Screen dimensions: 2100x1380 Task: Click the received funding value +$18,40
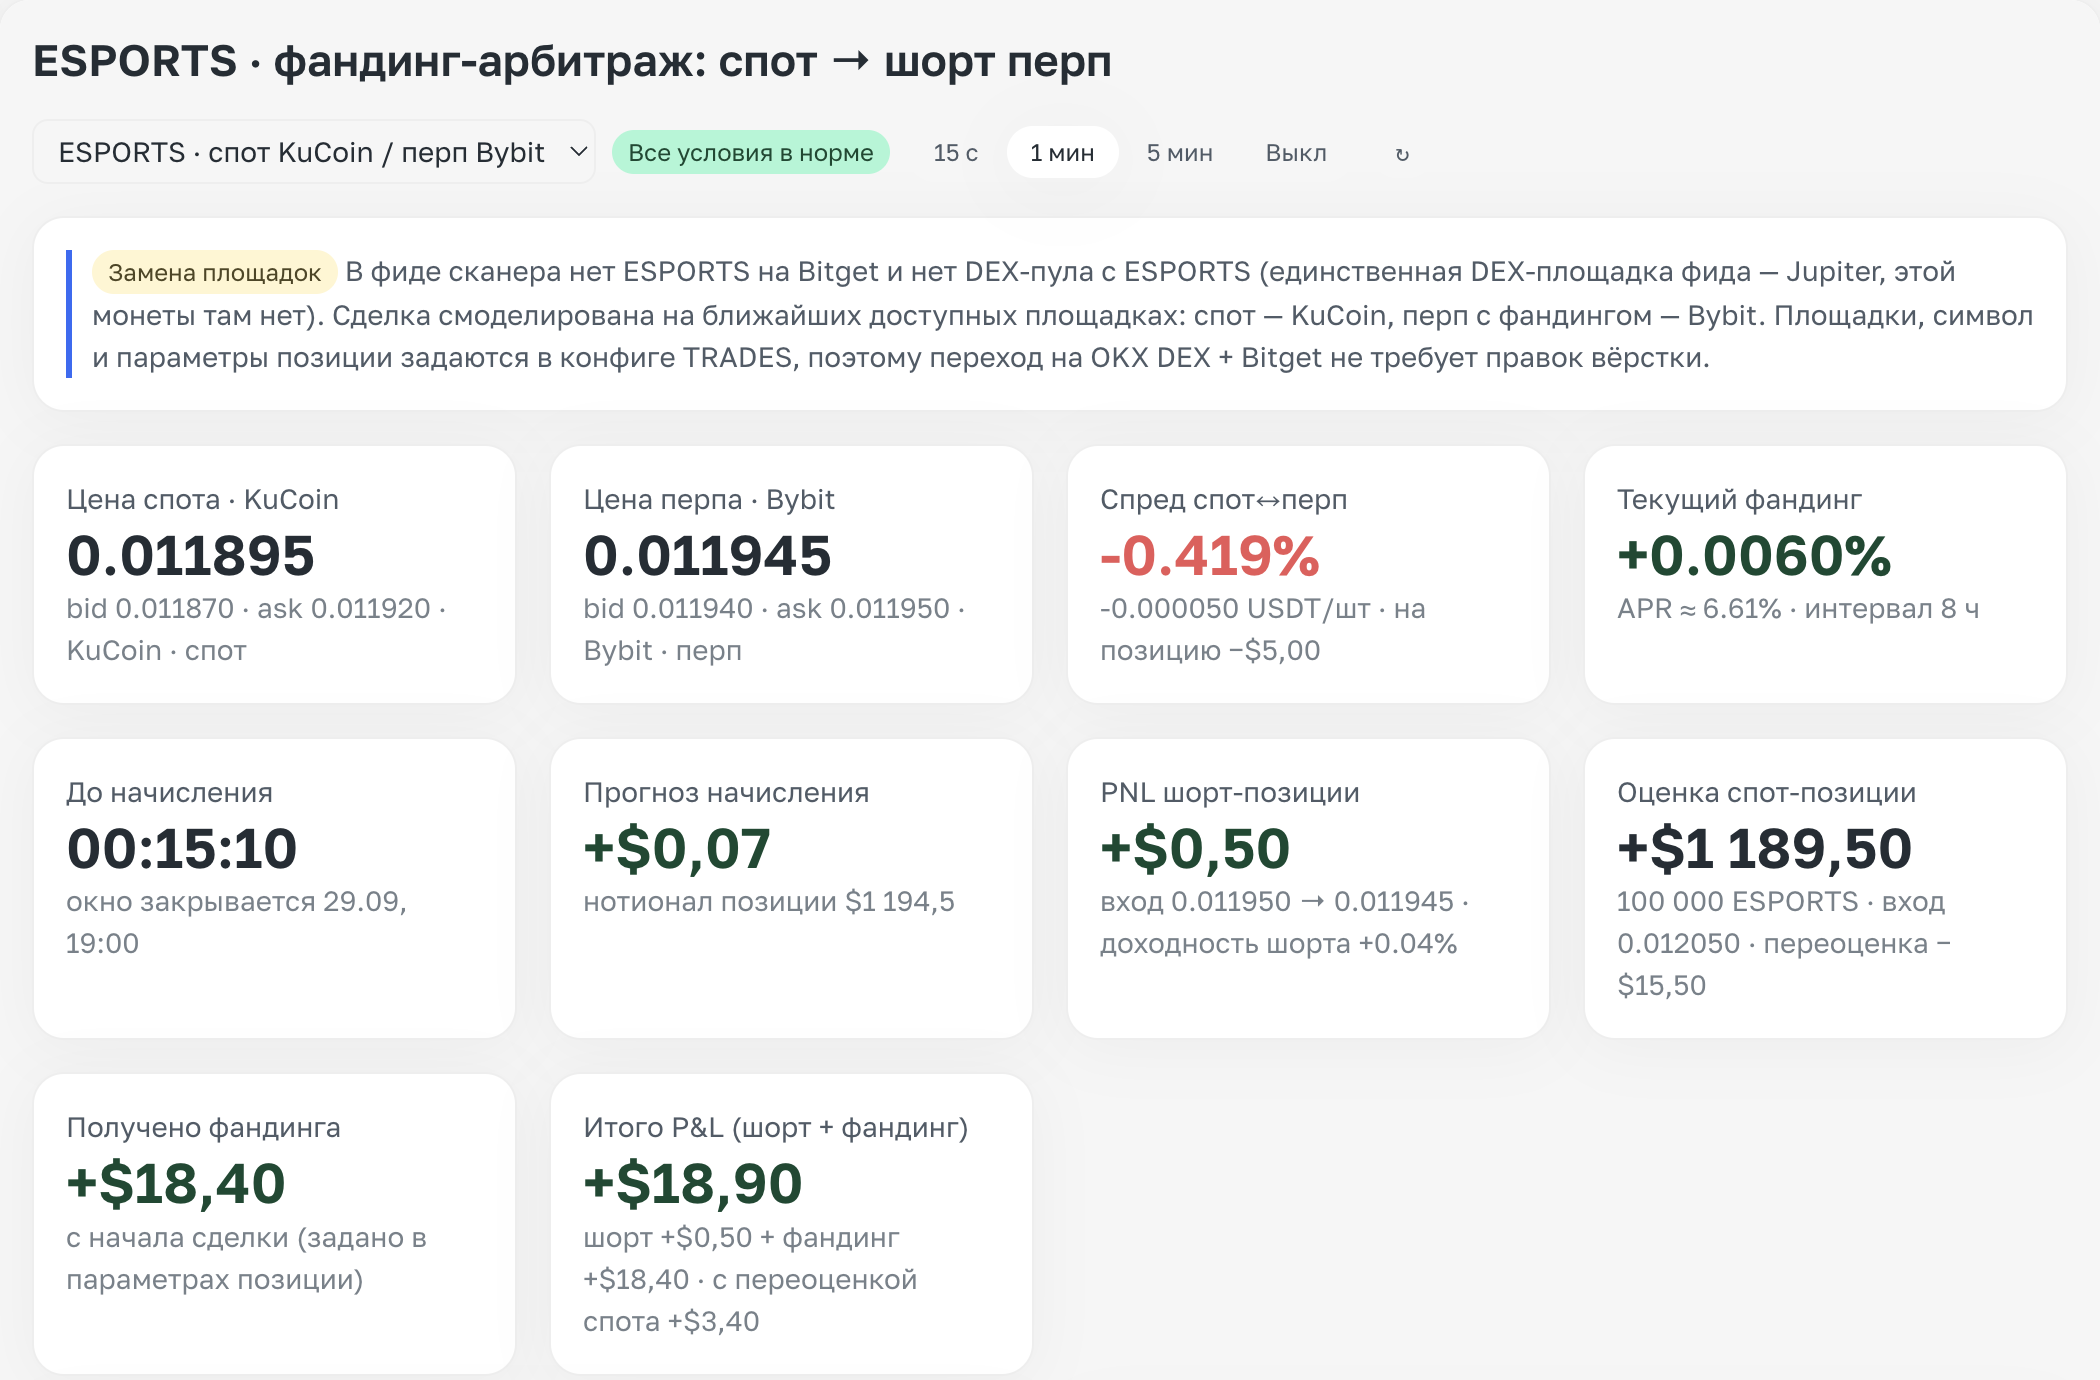tap(176, 1184)
